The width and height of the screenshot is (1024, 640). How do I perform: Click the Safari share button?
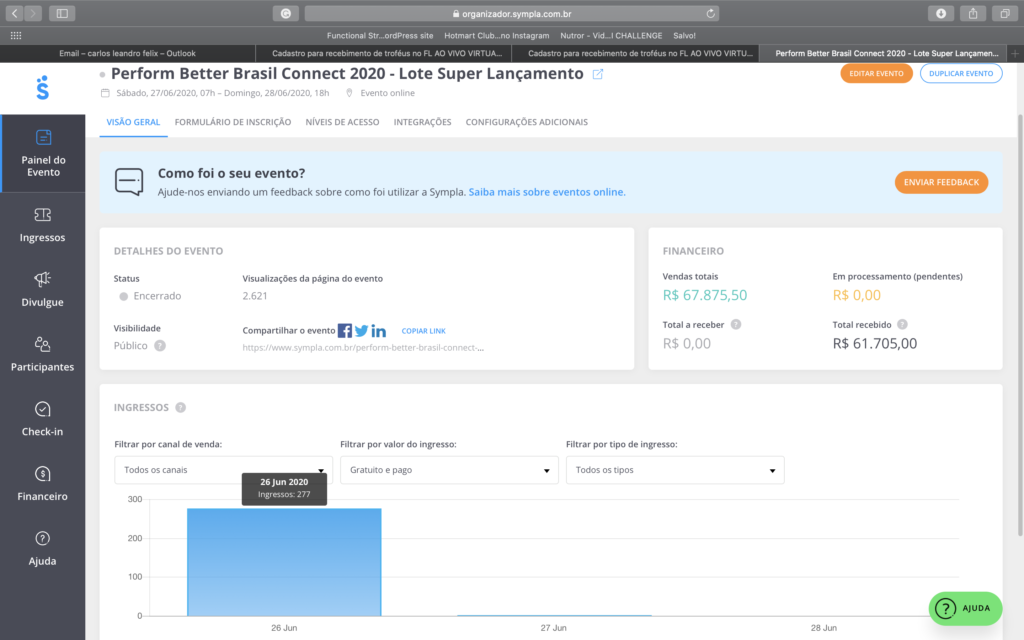pos(973,13)
